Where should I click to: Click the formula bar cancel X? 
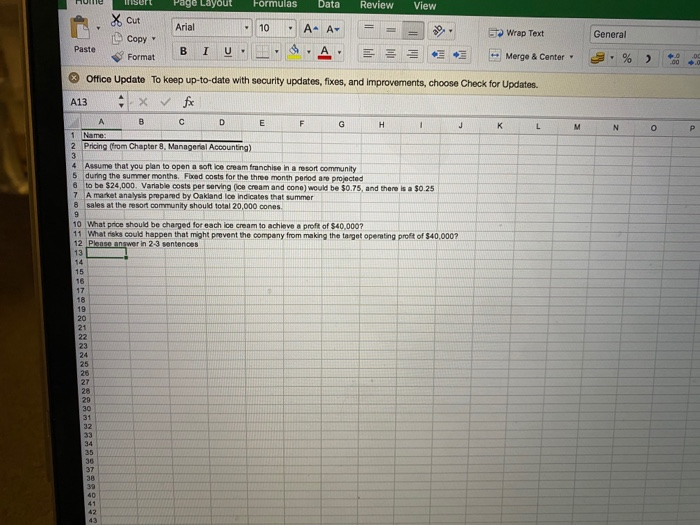coord(143,102)
